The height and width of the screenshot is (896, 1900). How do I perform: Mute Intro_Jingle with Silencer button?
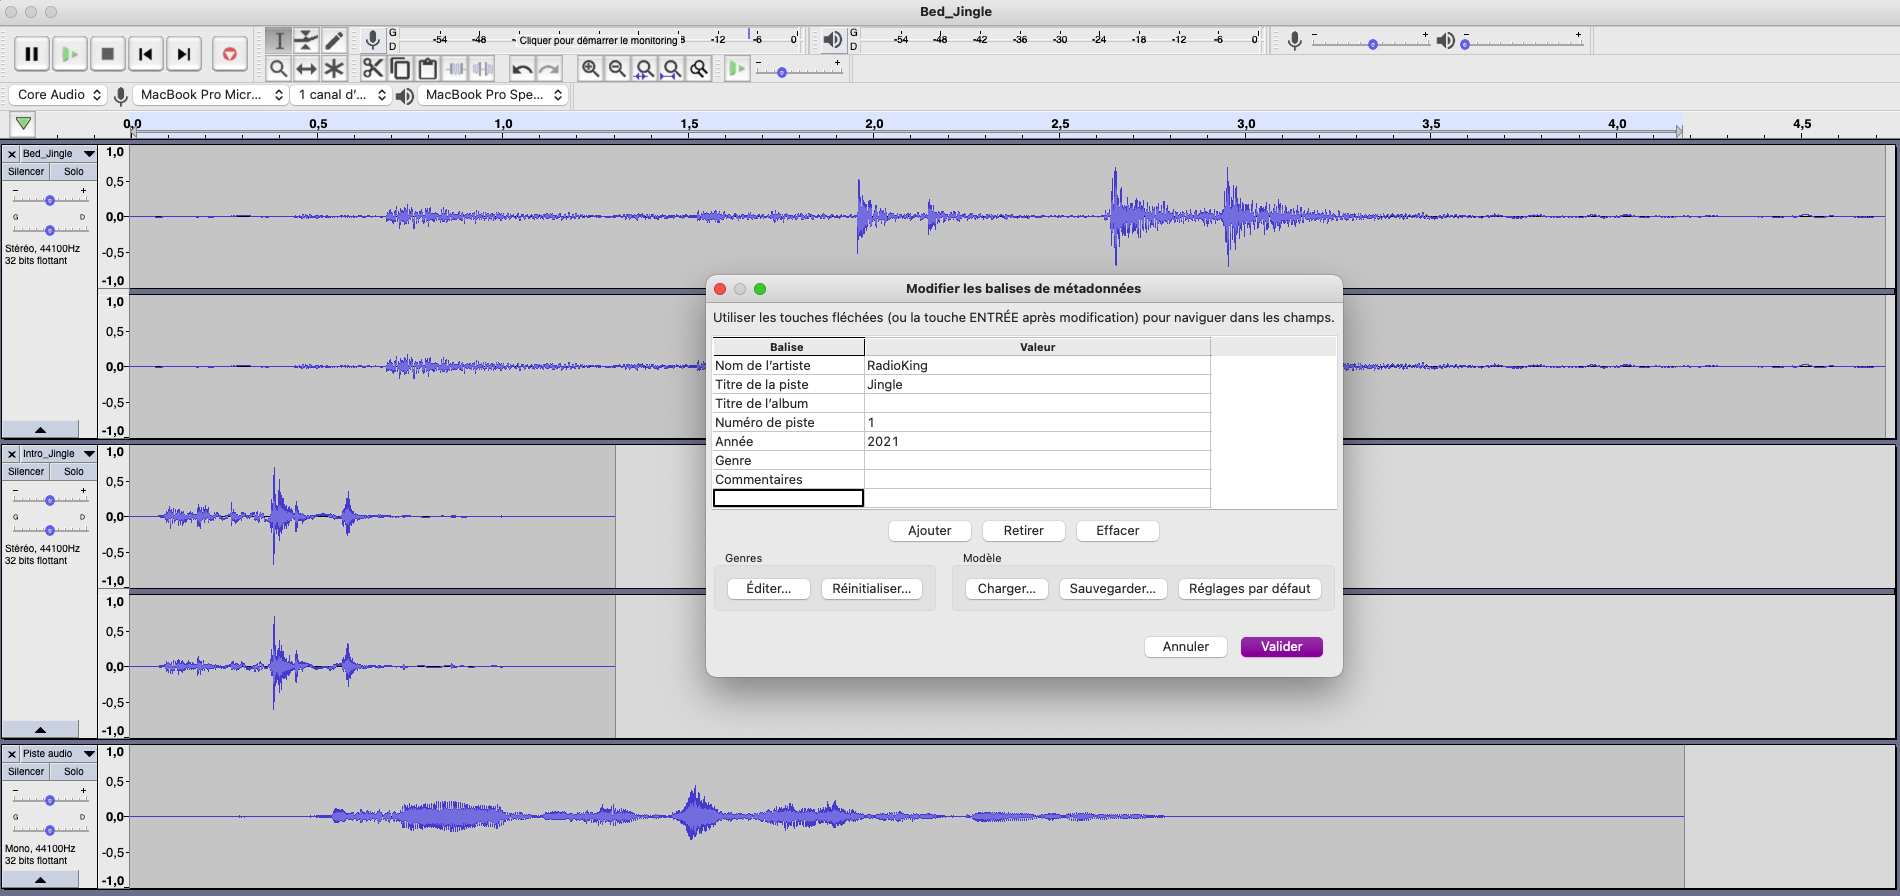tap(26, 472)
